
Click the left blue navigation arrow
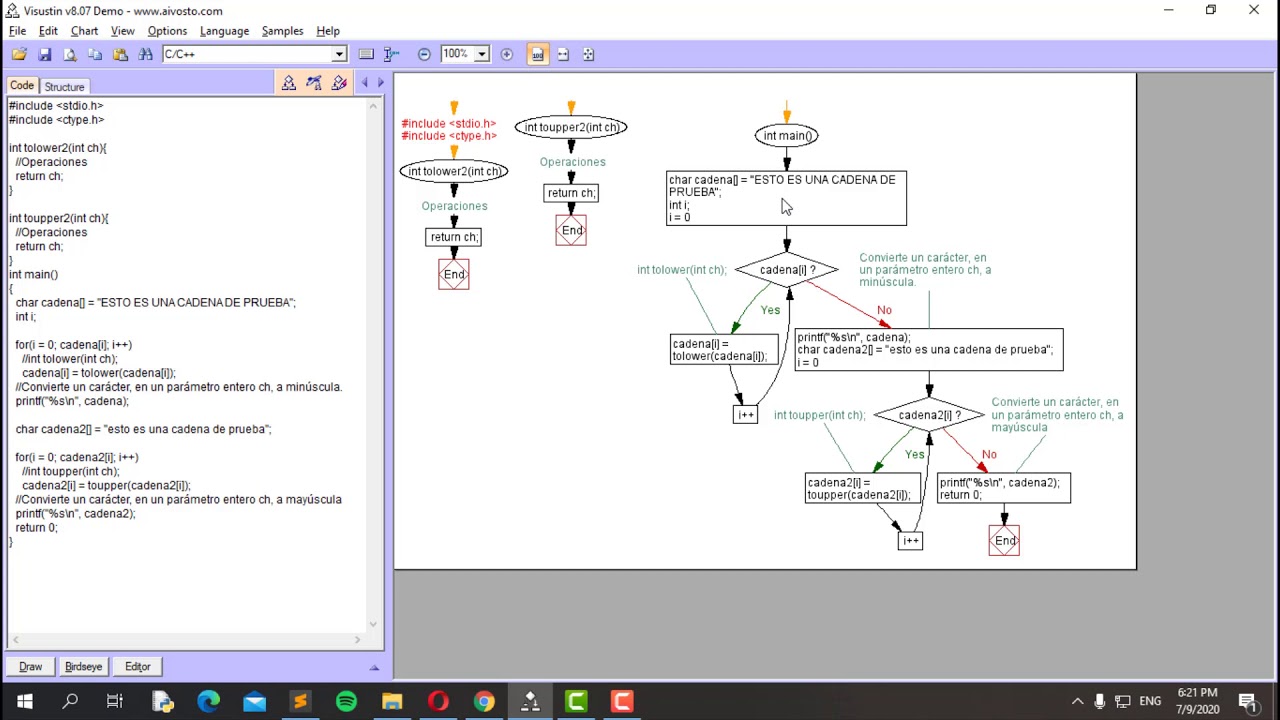coord(364,83)
